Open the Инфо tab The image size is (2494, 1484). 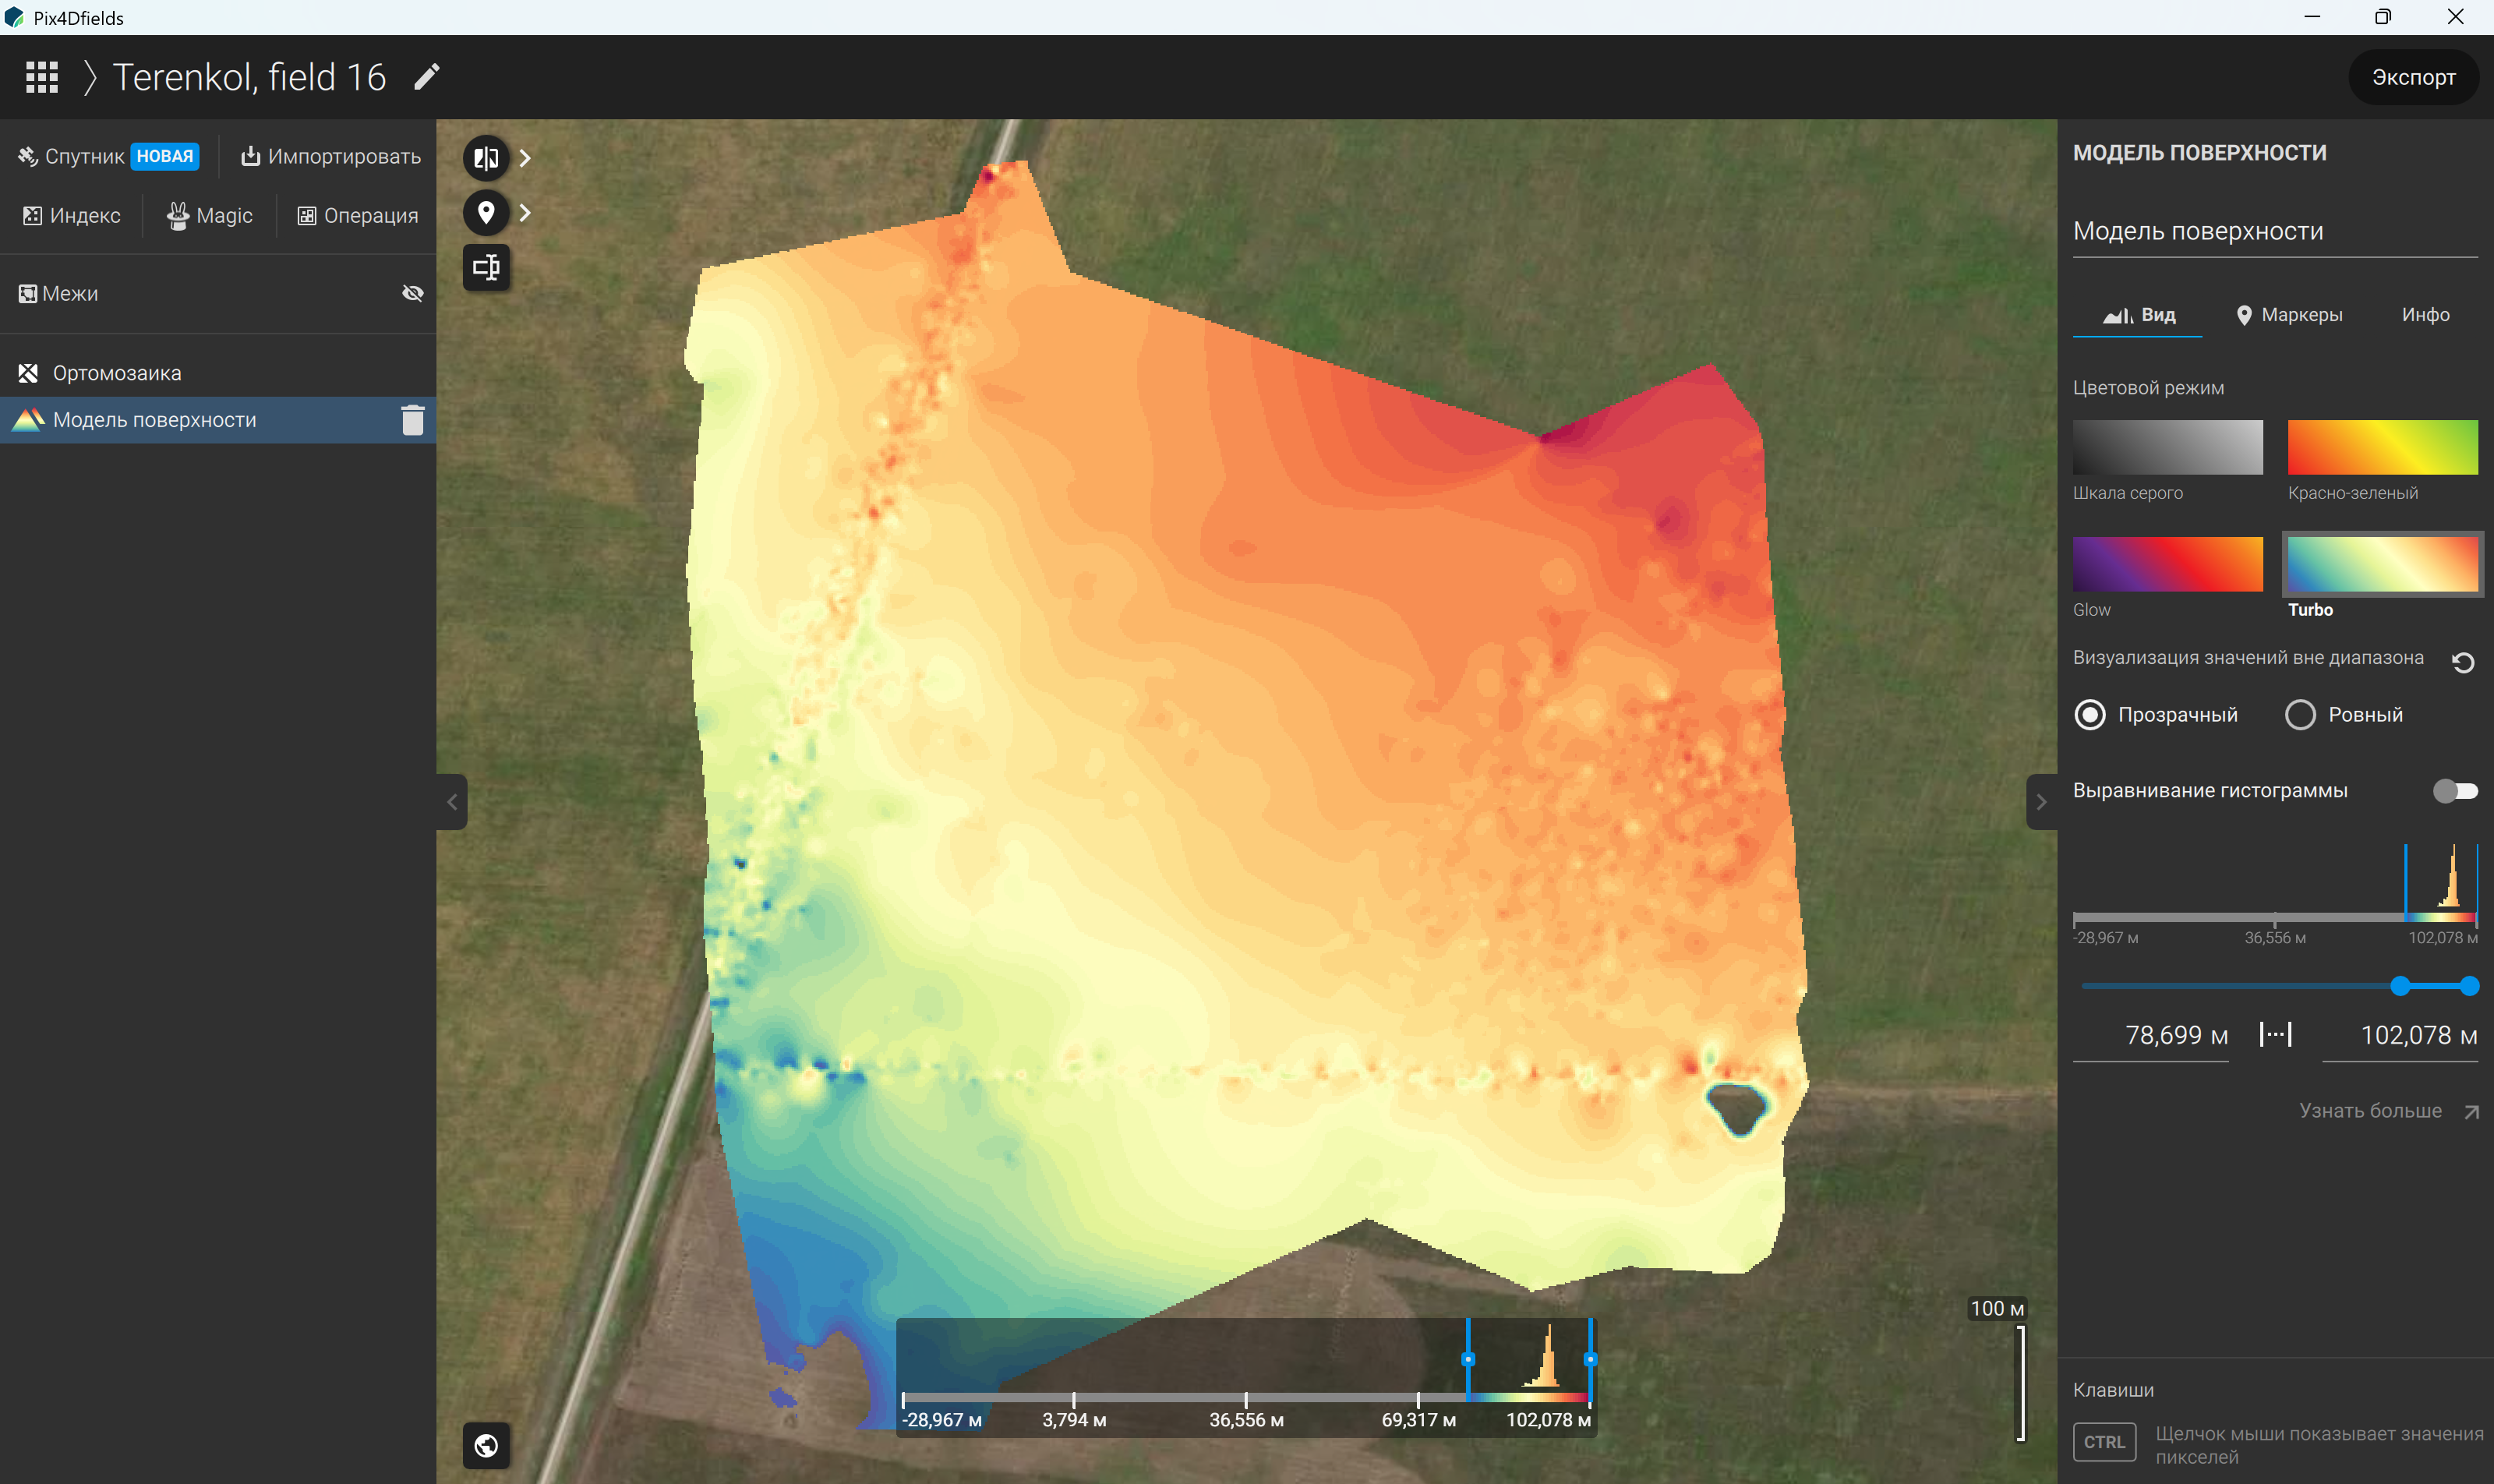2425,315
